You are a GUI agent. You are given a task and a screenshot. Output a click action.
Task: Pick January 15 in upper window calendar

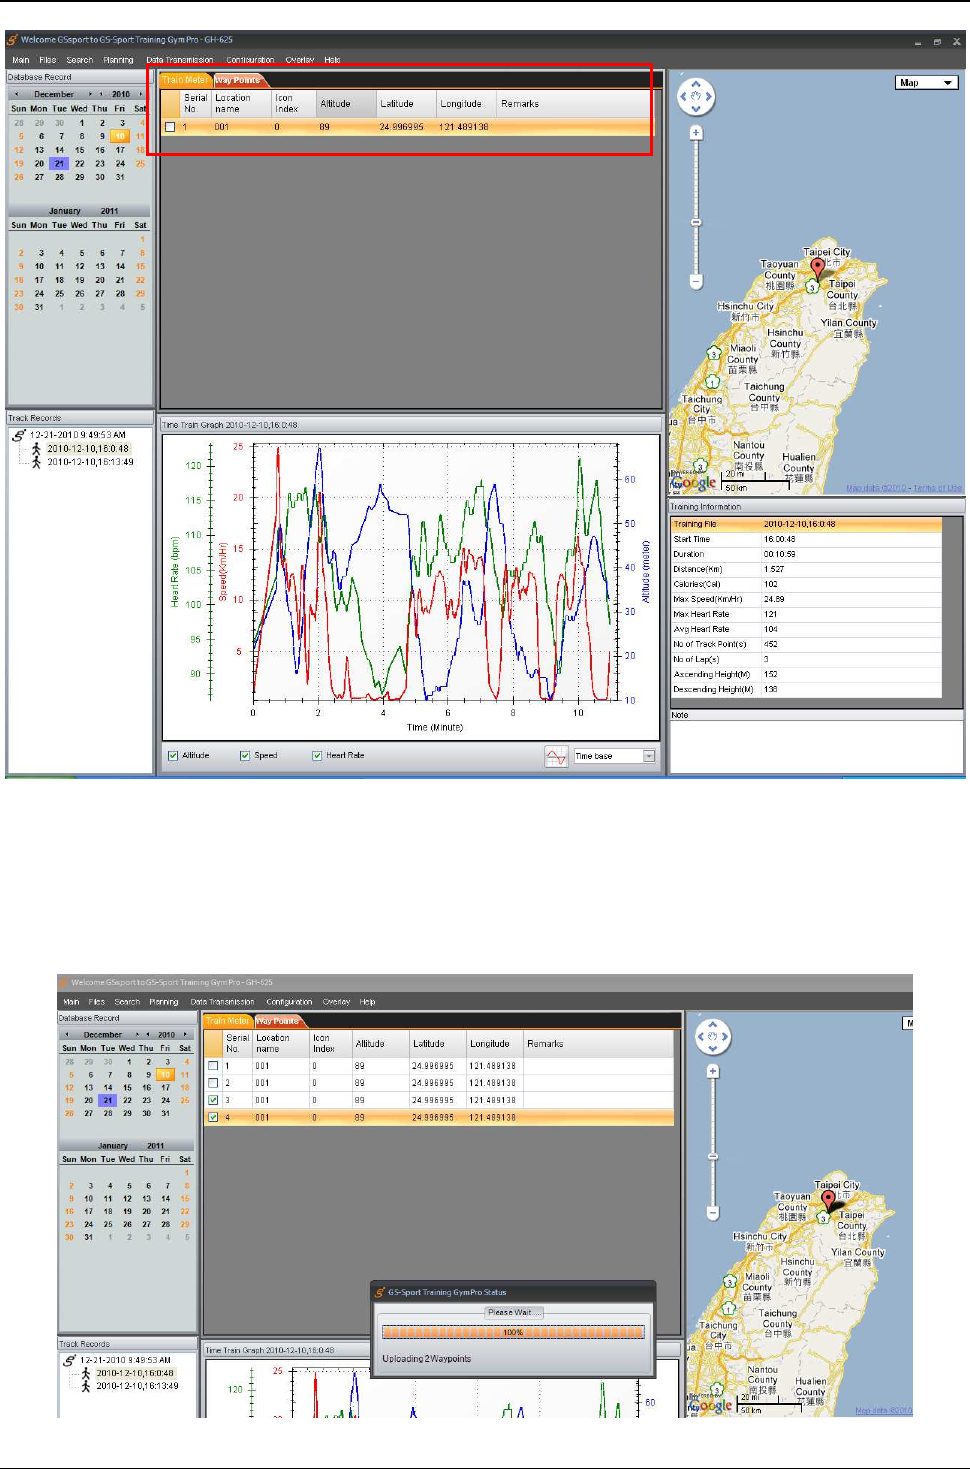tap(141, 267)
